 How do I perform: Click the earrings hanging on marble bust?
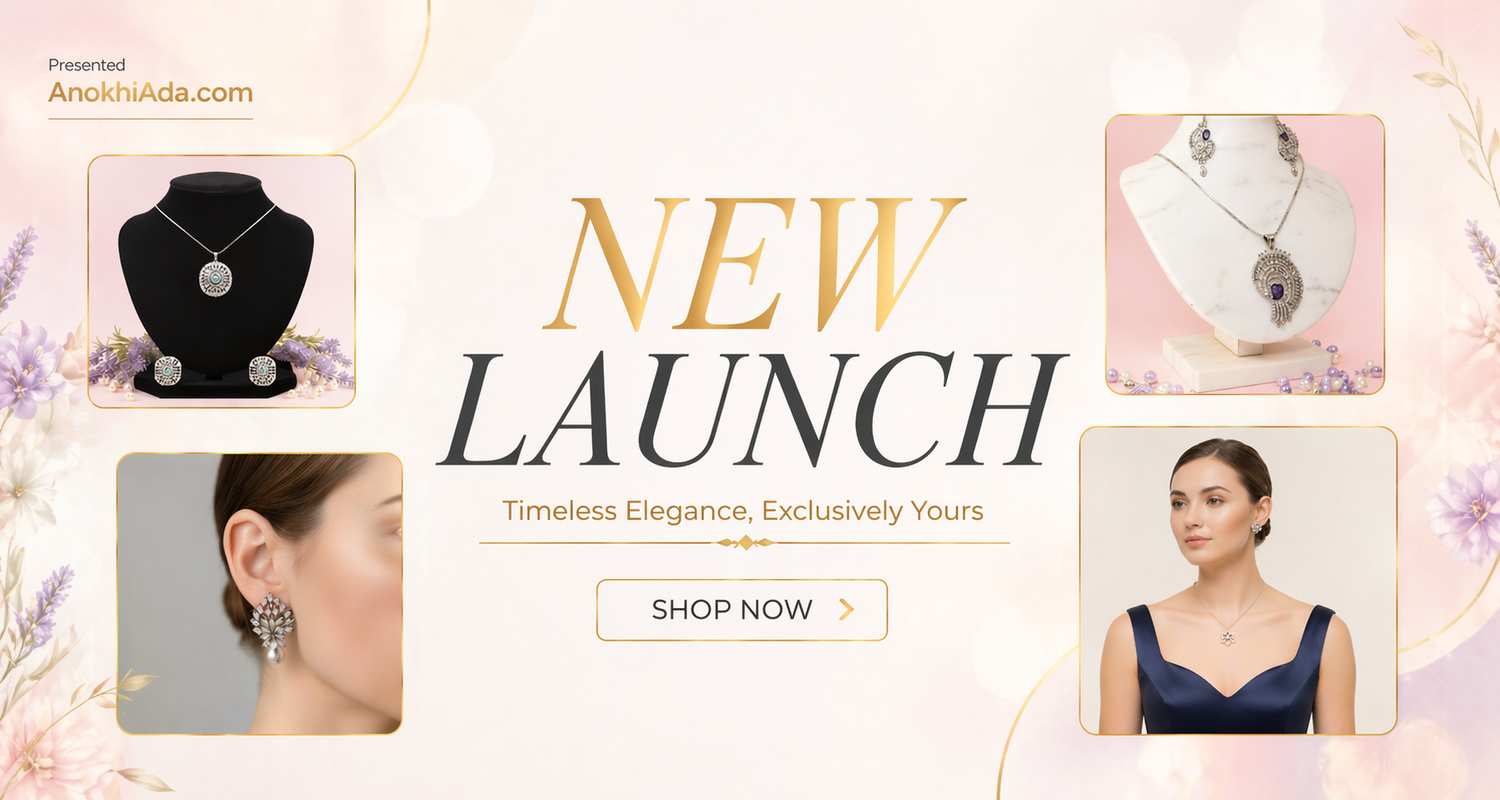point(1244,148)
